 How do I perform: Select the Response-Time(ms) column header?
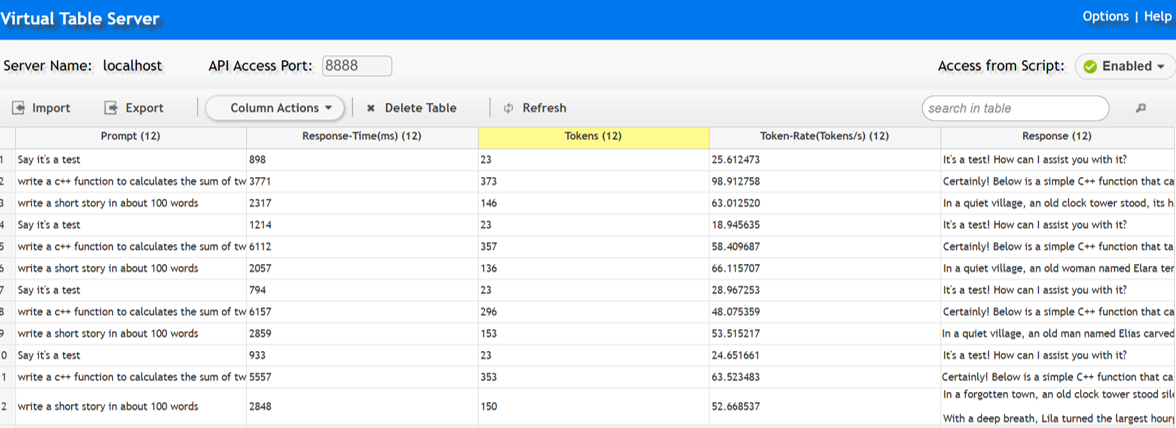coord(362,136)
